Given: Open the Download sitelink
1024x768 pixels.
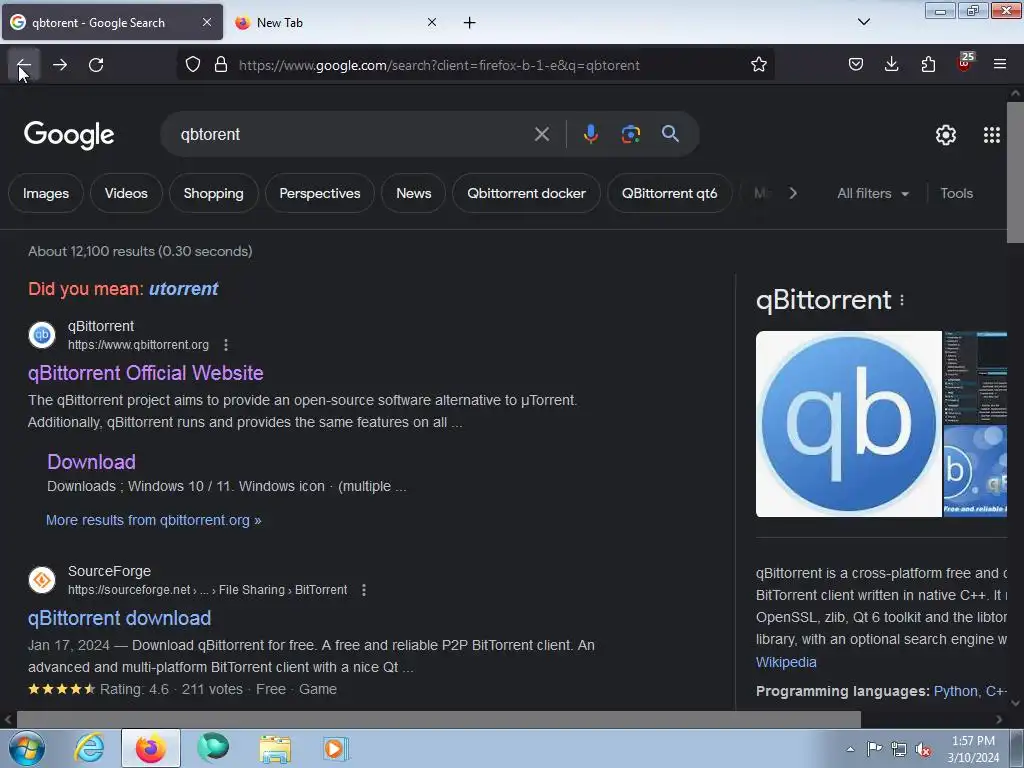Looking at the screenshot, I should (x=91, y=462).
